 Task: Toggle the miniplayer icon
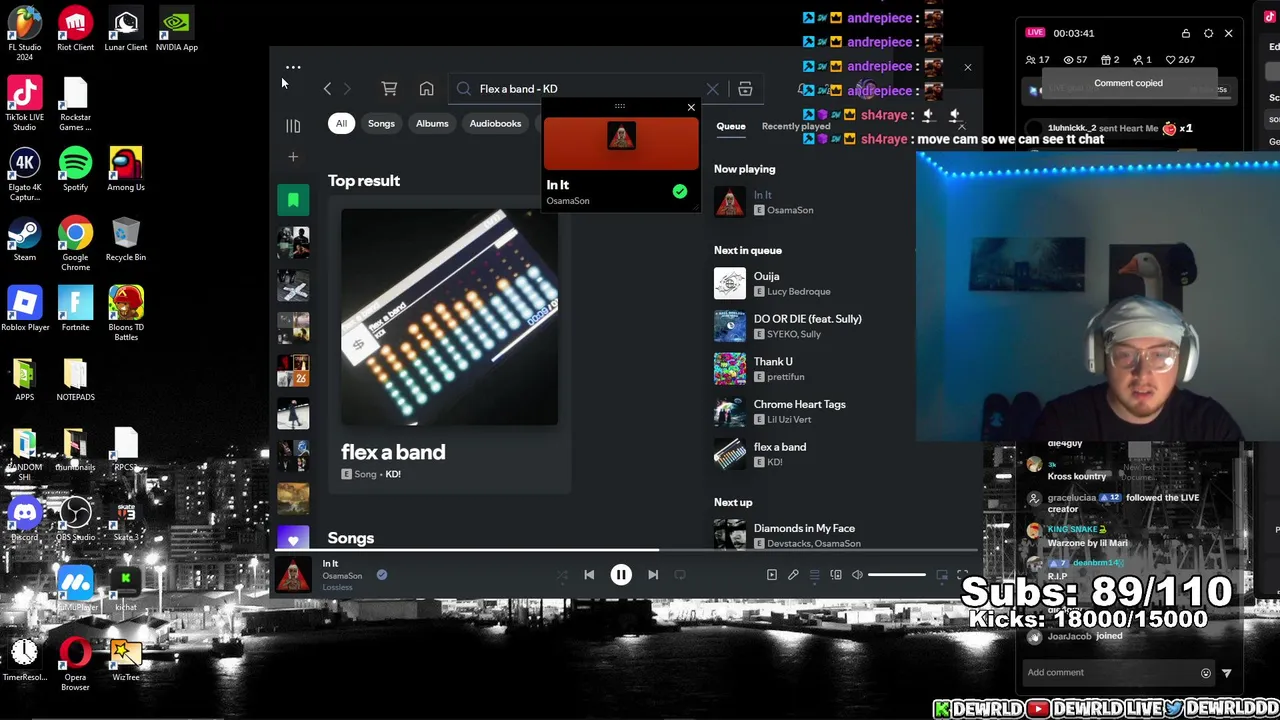pos(942,575)
